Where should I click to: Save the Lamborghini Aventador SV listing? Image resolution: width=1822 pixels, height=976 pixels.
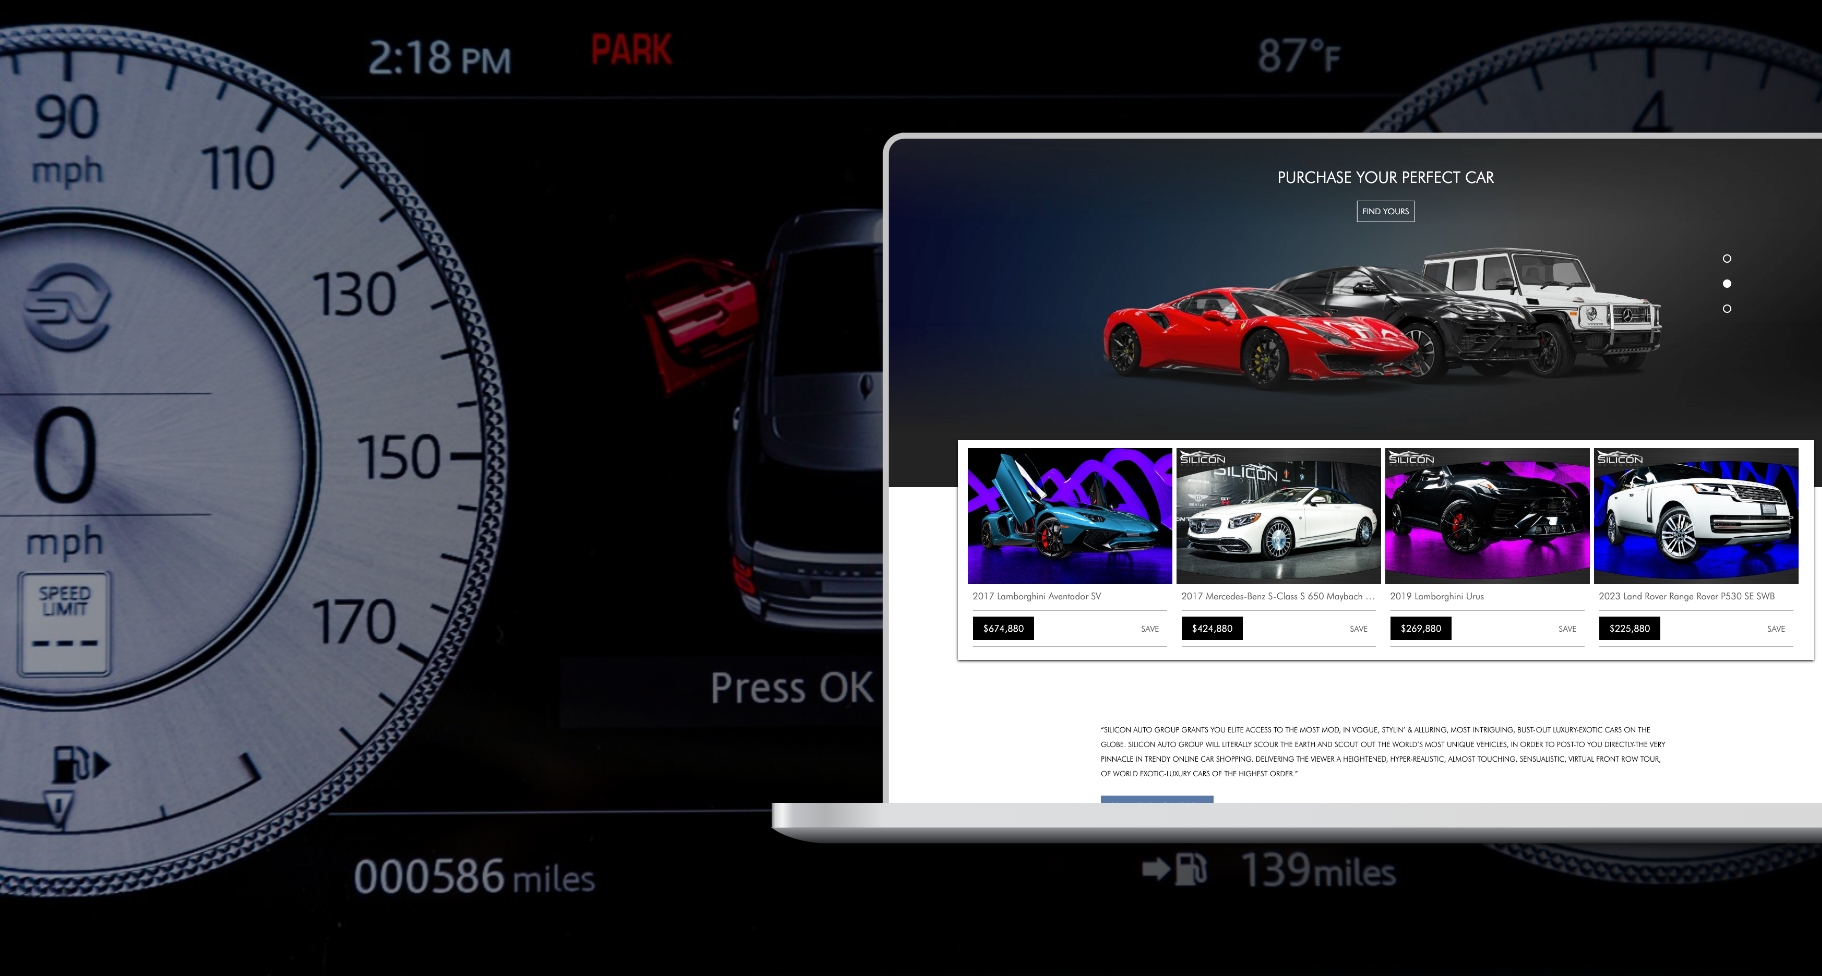[1150, 629]
